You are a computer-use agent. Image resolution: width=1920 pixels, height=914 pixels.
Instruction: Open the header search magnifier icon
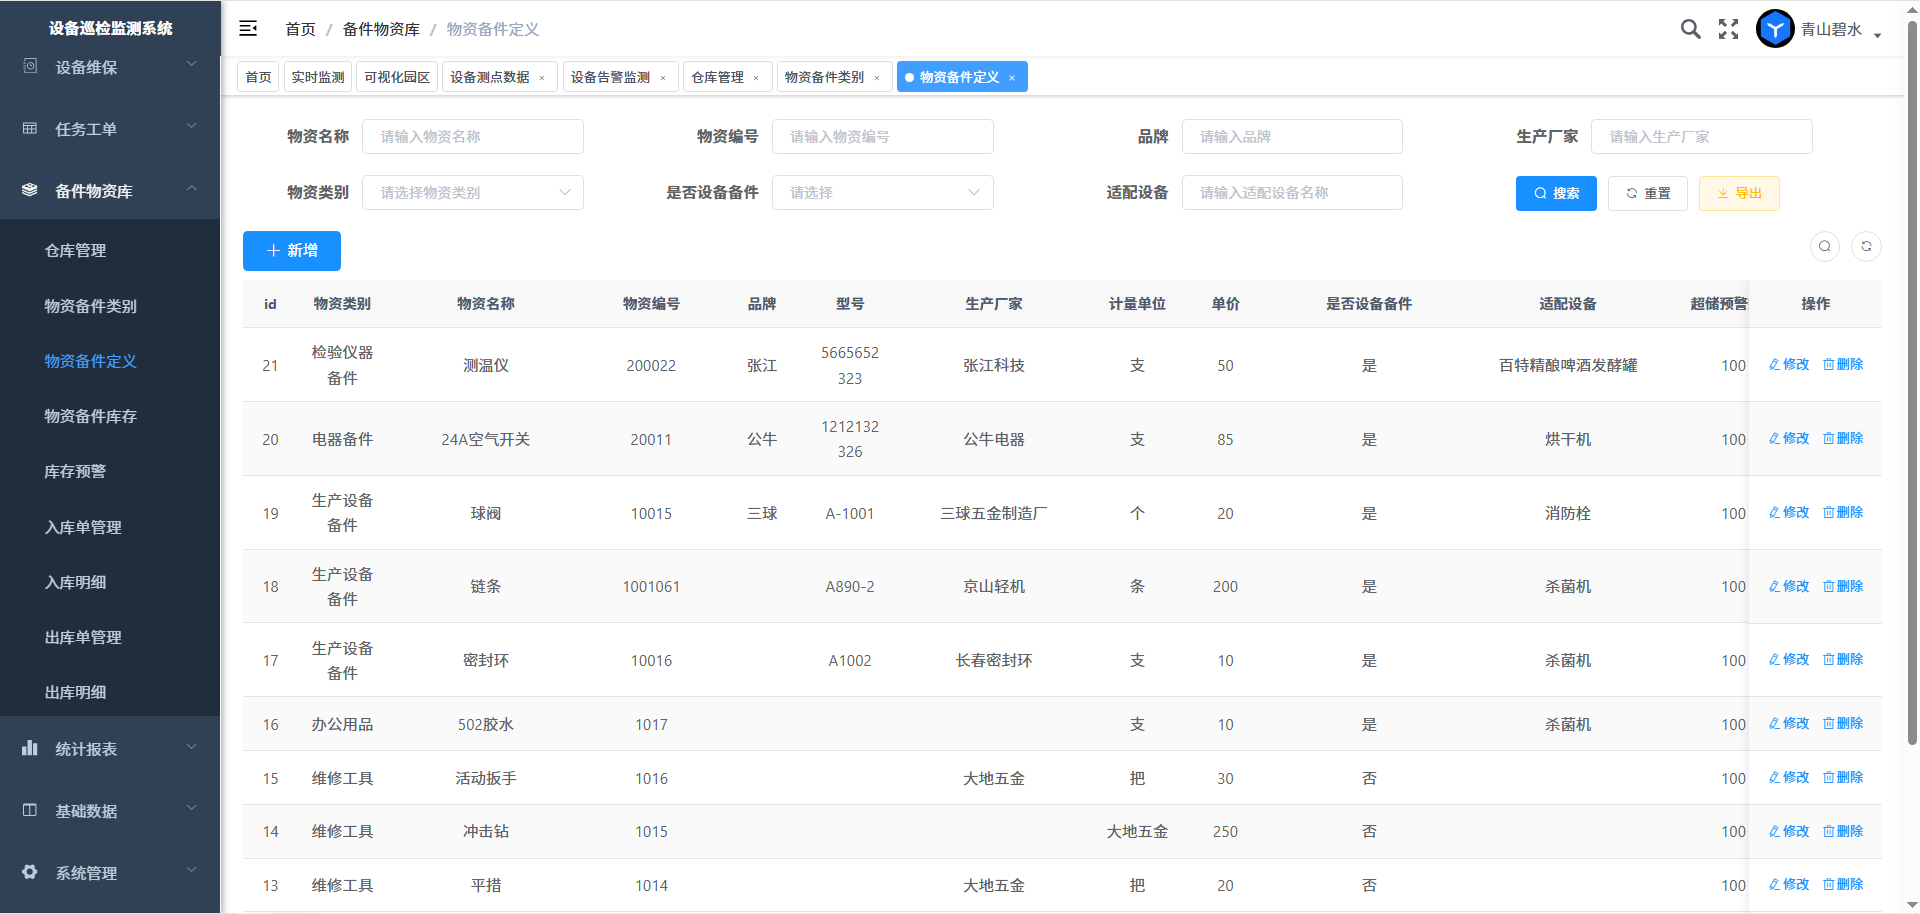1690,29
